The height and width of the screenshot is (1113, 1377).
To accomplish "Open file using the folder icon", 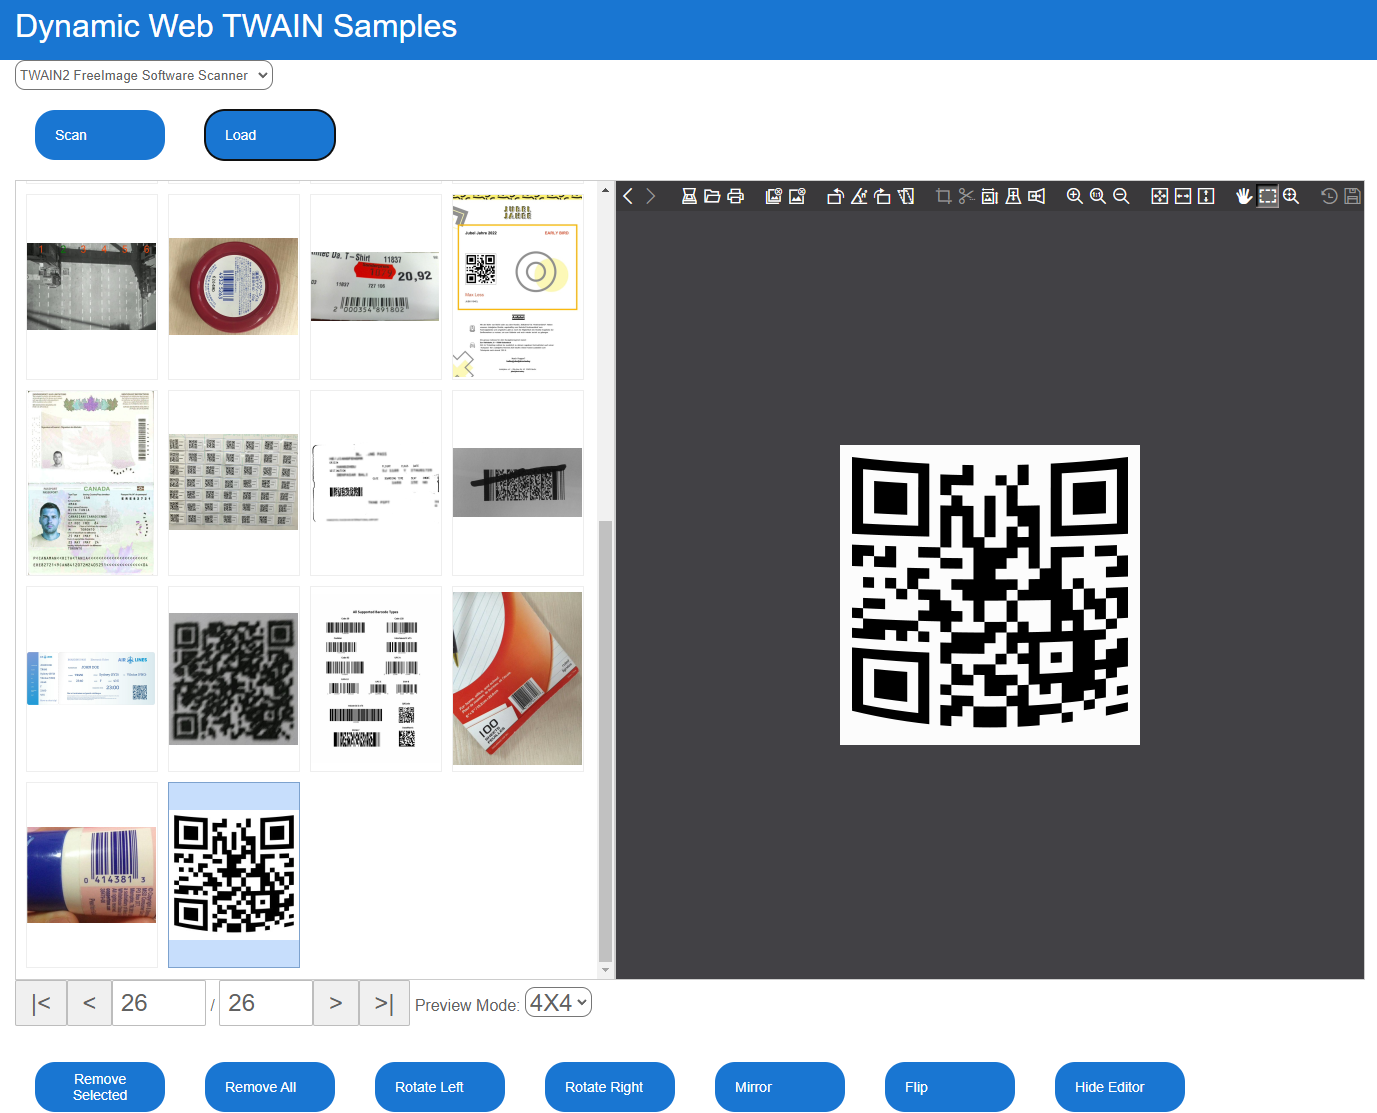I will [712, 196].
